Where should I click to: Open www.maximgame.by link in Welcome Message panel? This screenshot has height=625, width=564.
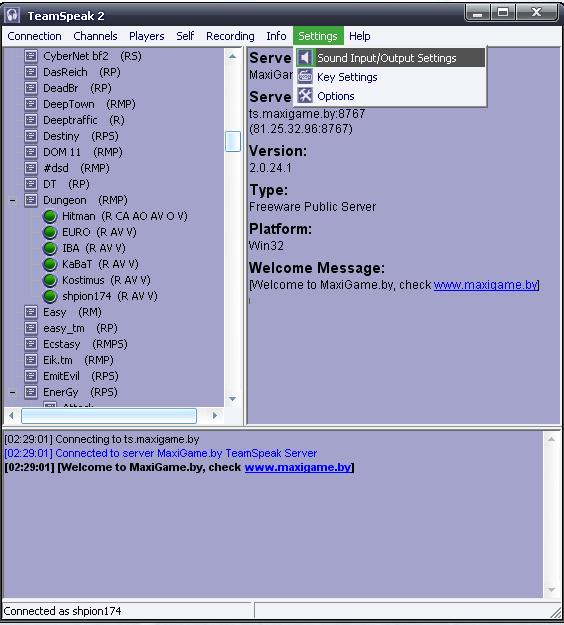pos(485,285)
